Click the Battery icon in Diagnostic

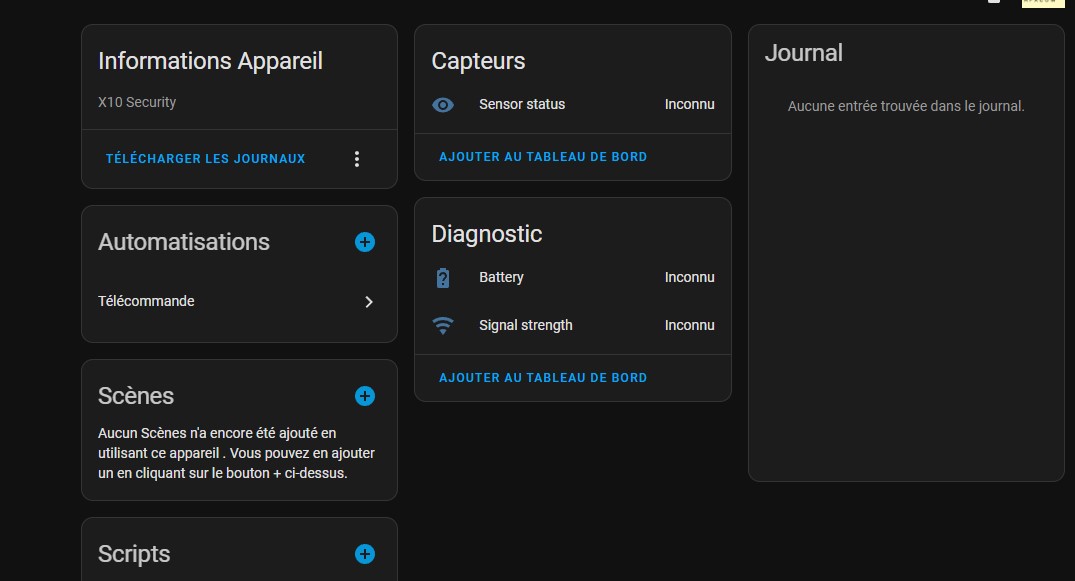pyautogui.click(x=443, y=278)
